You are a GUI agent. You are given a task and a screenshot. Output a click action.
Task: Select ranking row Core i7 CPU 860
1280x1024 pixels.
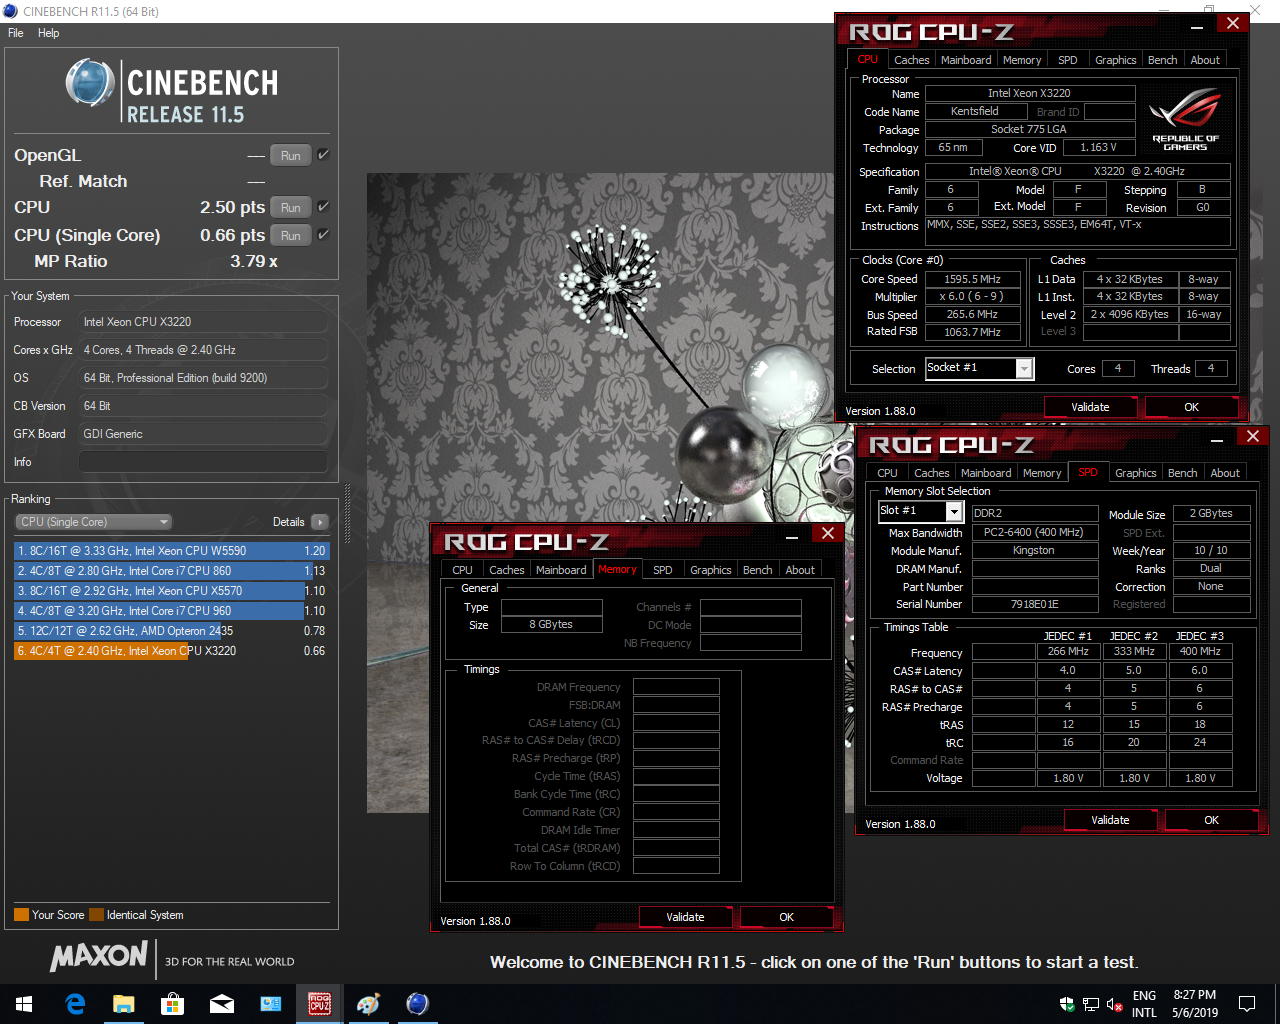(x=171, y=571)
